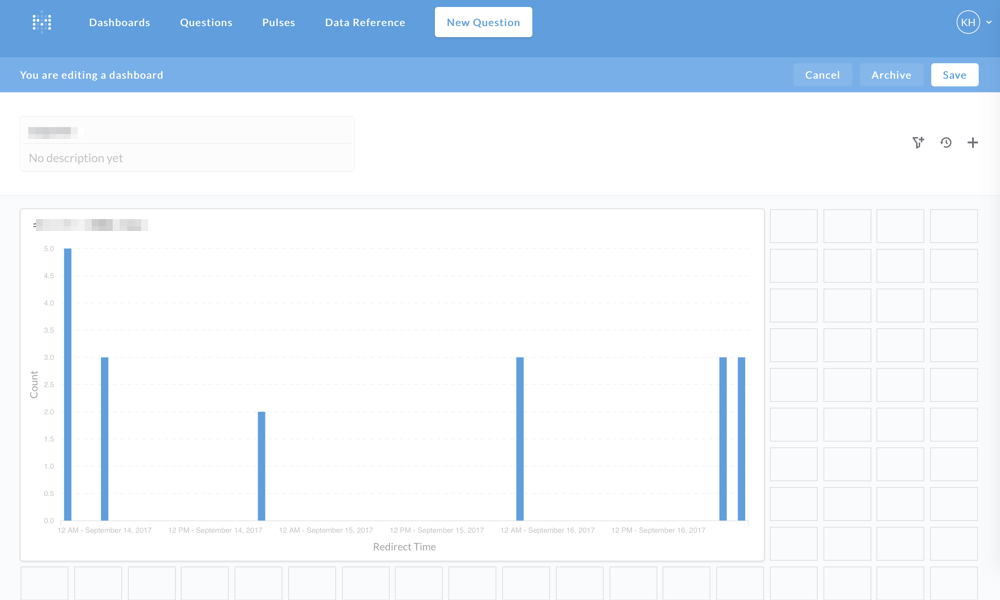1000x600 pixels.
Task: Click the 'No description yet' field
Action: point(187,158)
